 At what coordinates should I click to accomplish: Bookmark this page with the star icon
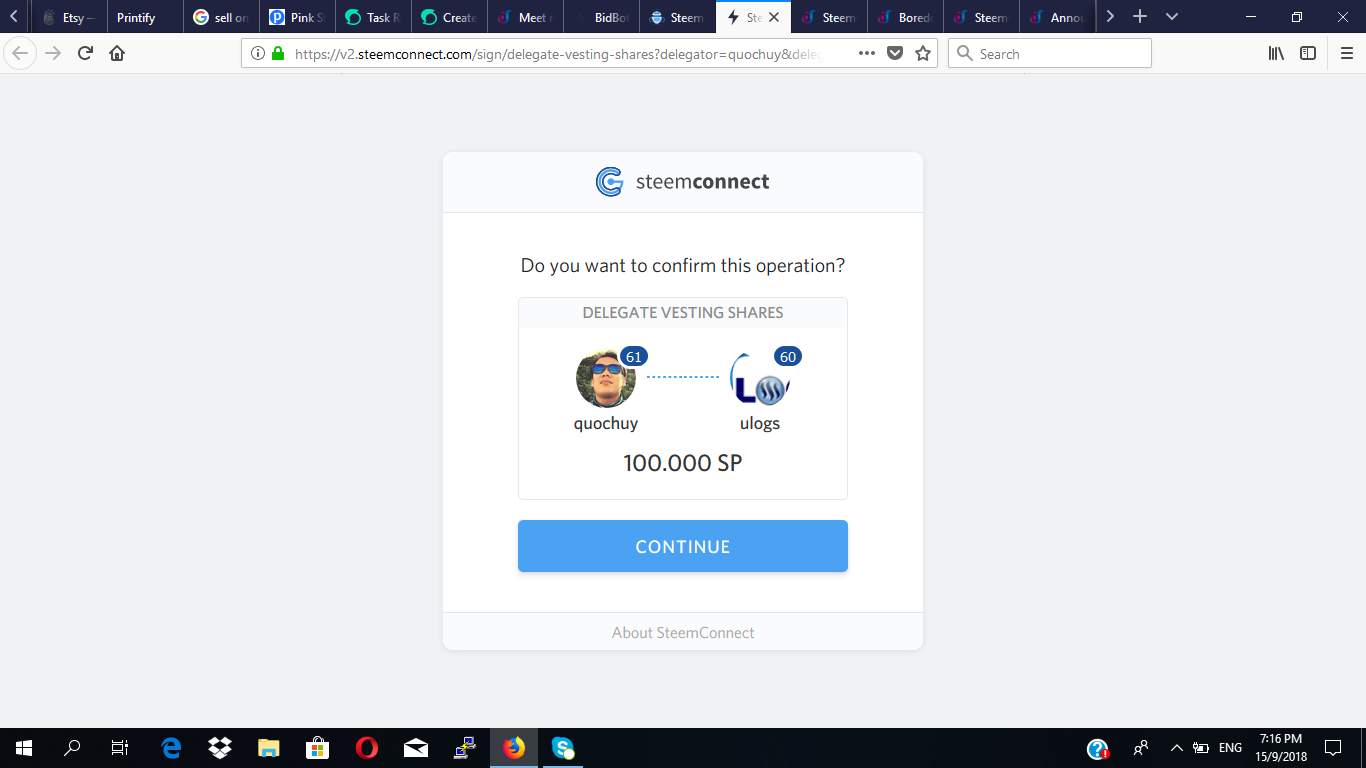tap(923, 54)
